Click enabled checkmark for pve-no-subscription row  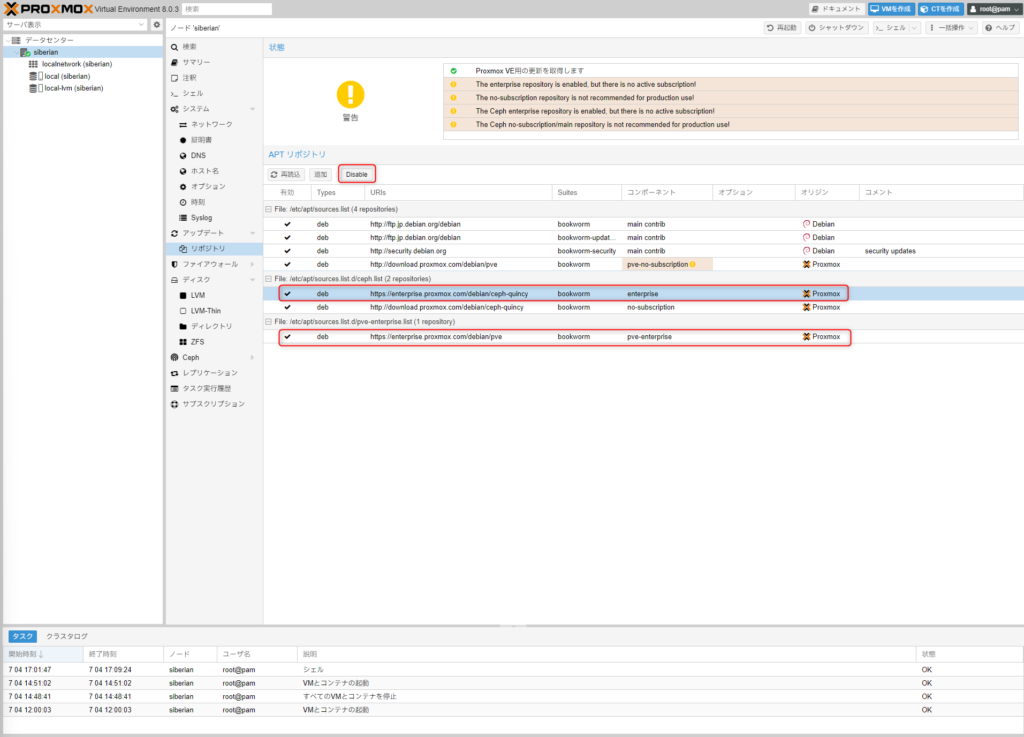point(287,264)
